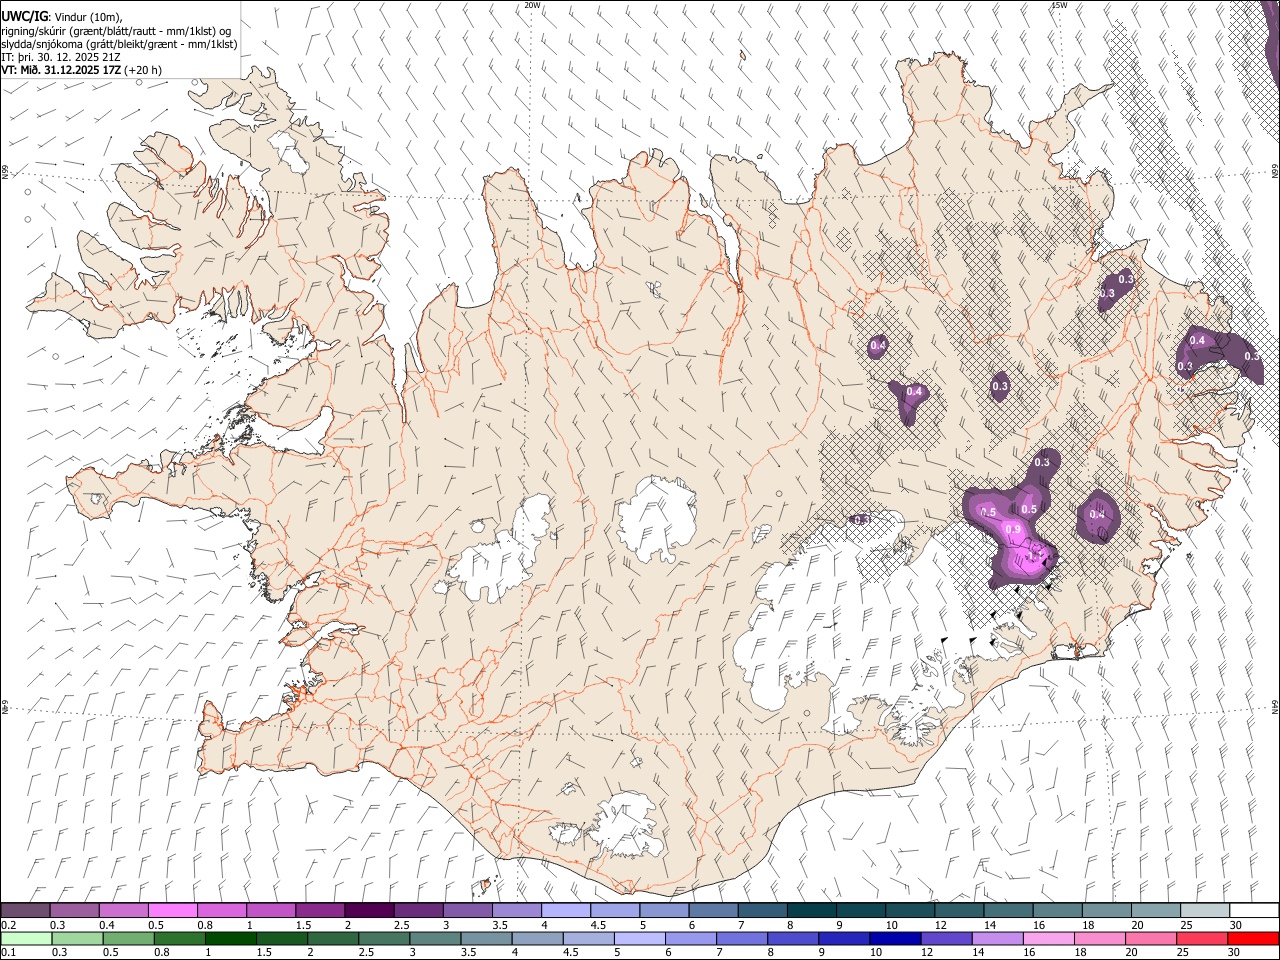Select the "VT: Mið. 31.12.2025 17Z (+20 h)" line

[82, 71]
